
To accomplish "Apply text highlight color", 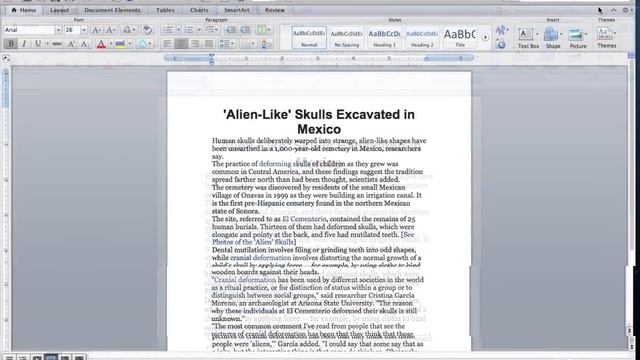I will pos(120,44).
